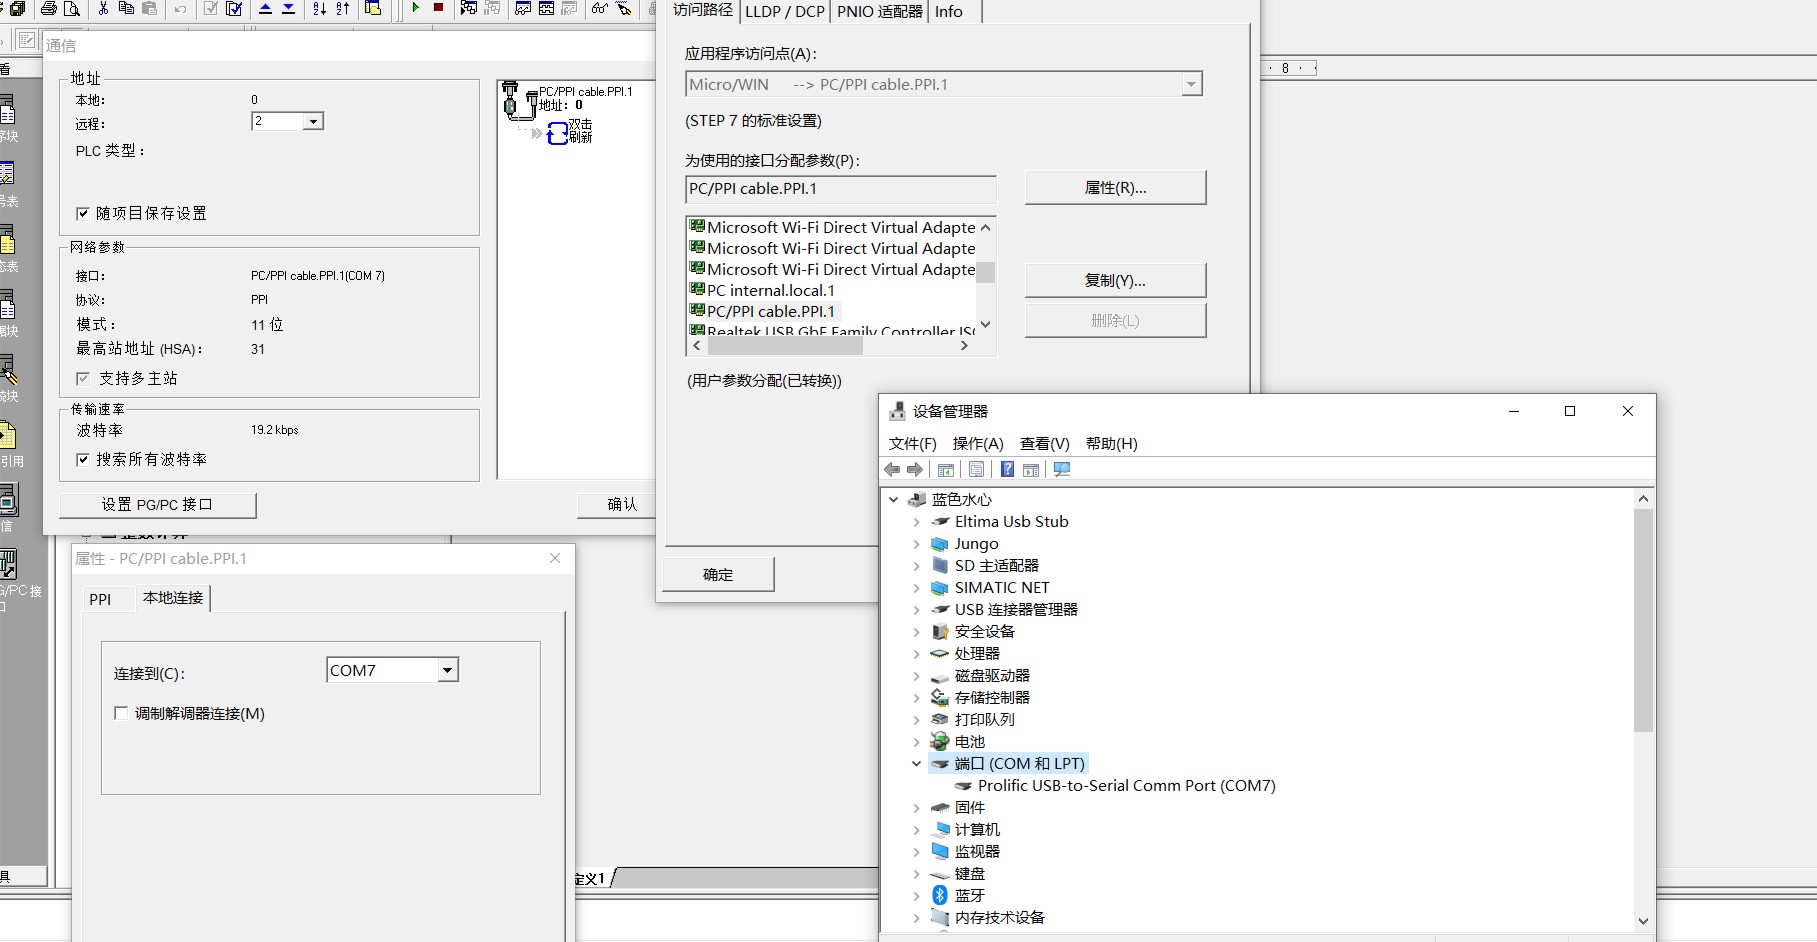
Task: Click the 设置 PG/PC 接口 button
Action: tap(157, 505)
